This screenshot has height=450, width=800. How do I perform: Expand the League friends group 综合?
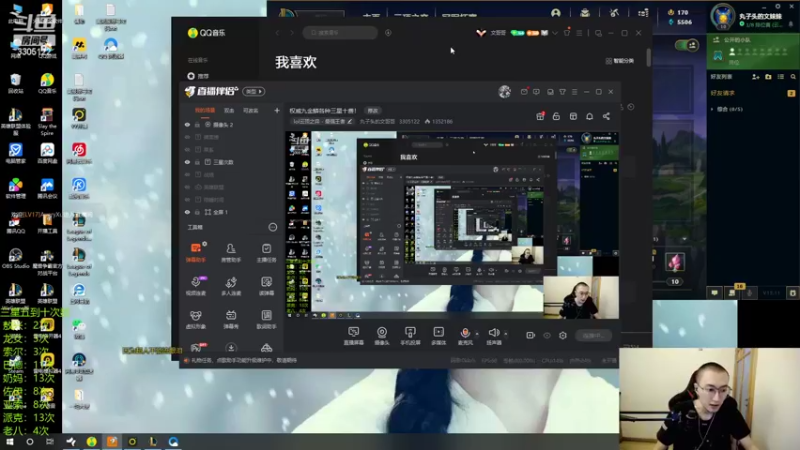point(712,109)
